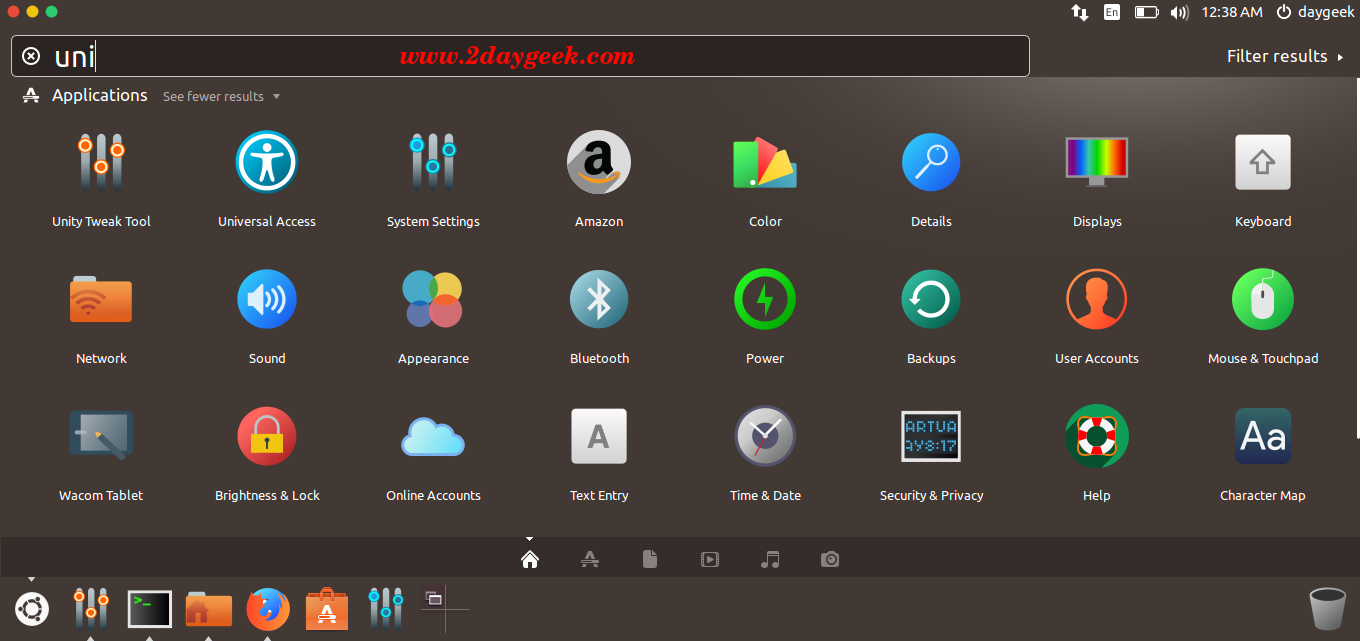This screenshot has width=1360, height=641.
Task: Clear the search text with the X icon
Action: (31, 56)
